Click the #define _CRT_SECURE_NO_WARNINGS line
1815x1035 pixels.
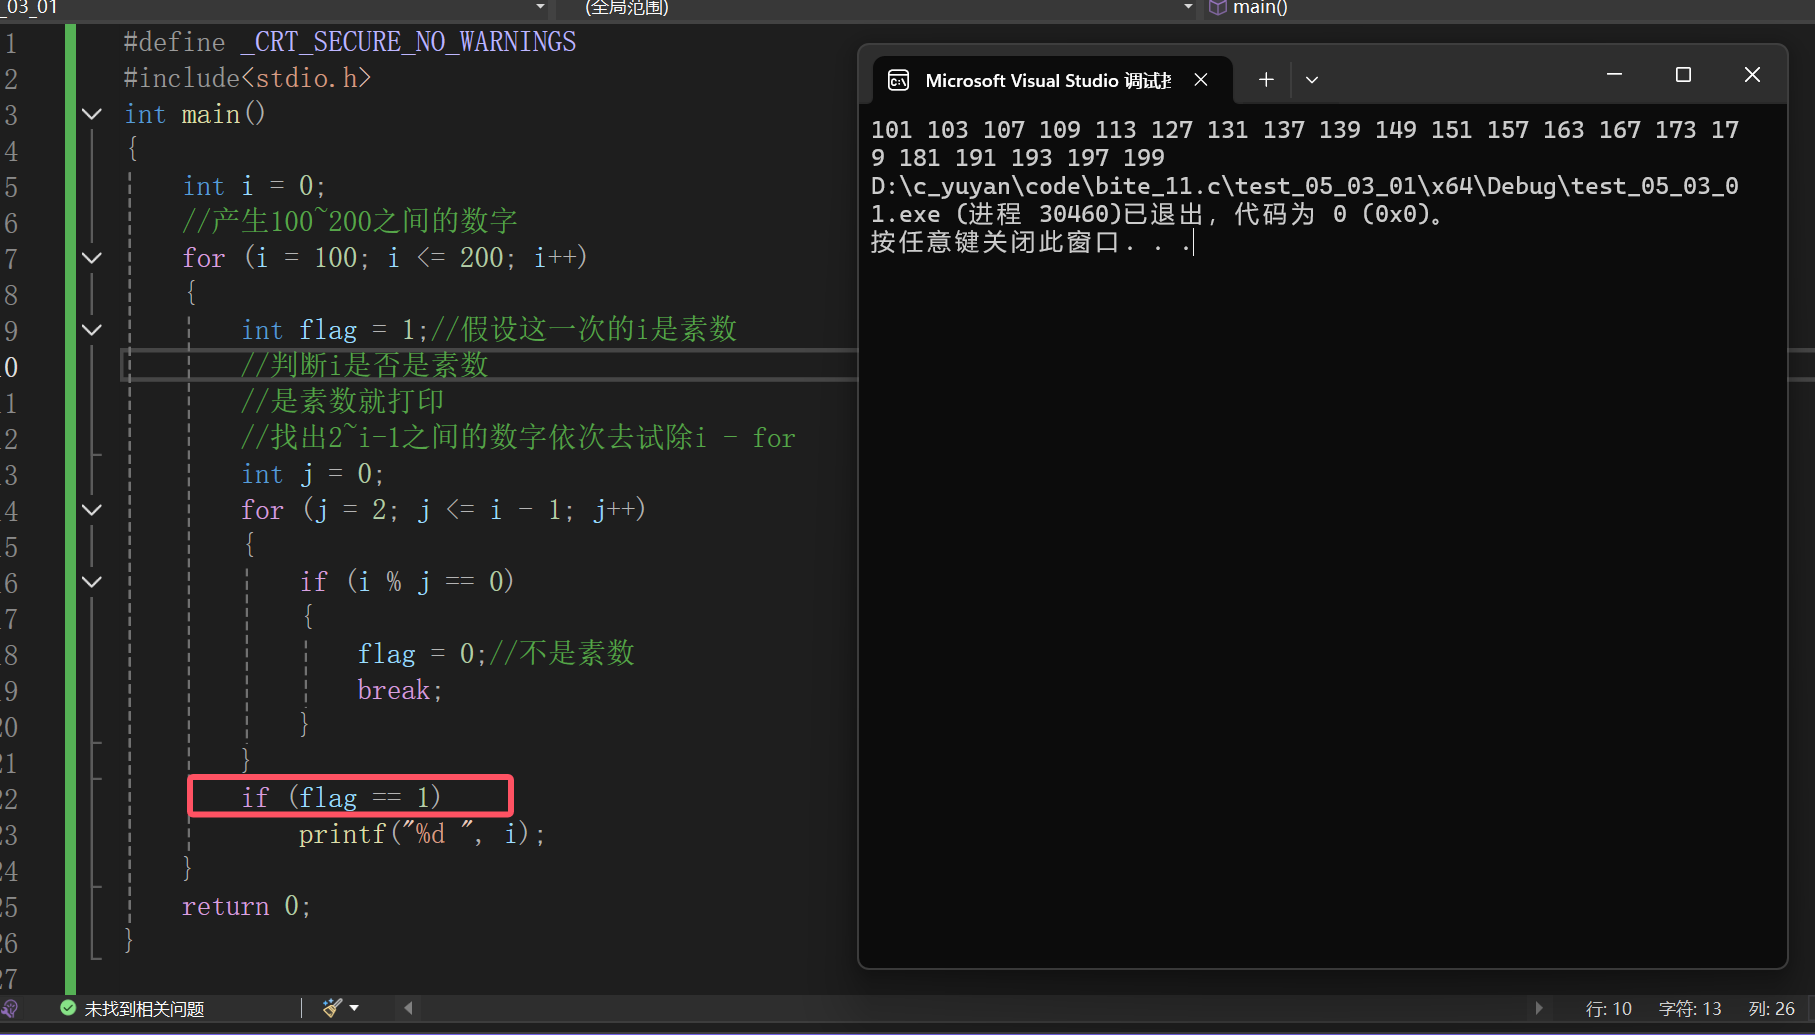pyautogui.click(x=350, y=42)
